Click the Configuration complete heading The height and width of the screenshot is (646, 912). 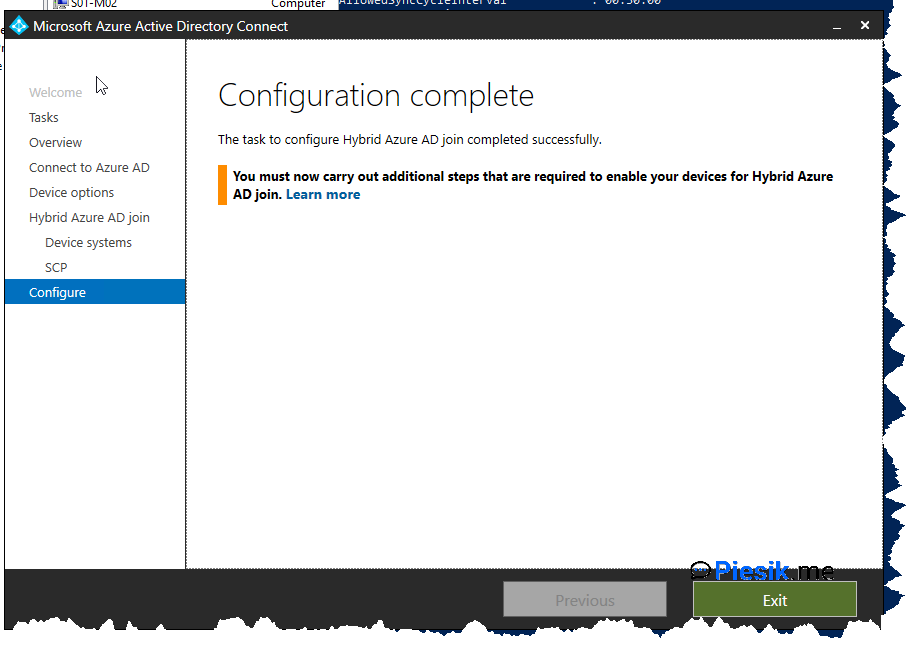coord(376,96)
